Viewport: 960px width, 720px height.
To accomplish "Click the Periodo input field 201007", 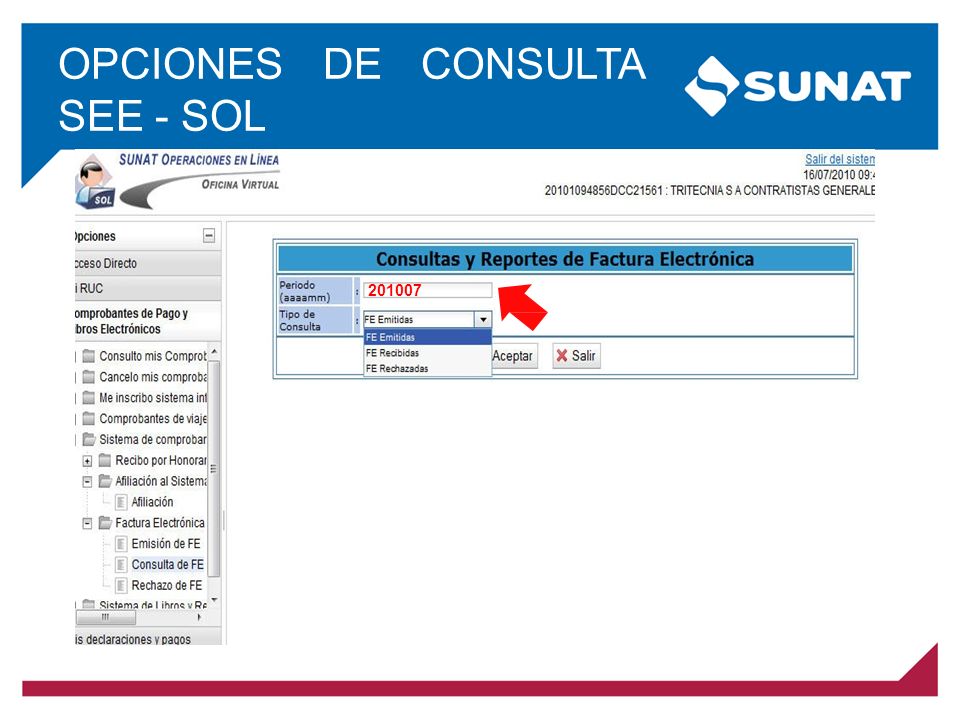I will [427, 290].
